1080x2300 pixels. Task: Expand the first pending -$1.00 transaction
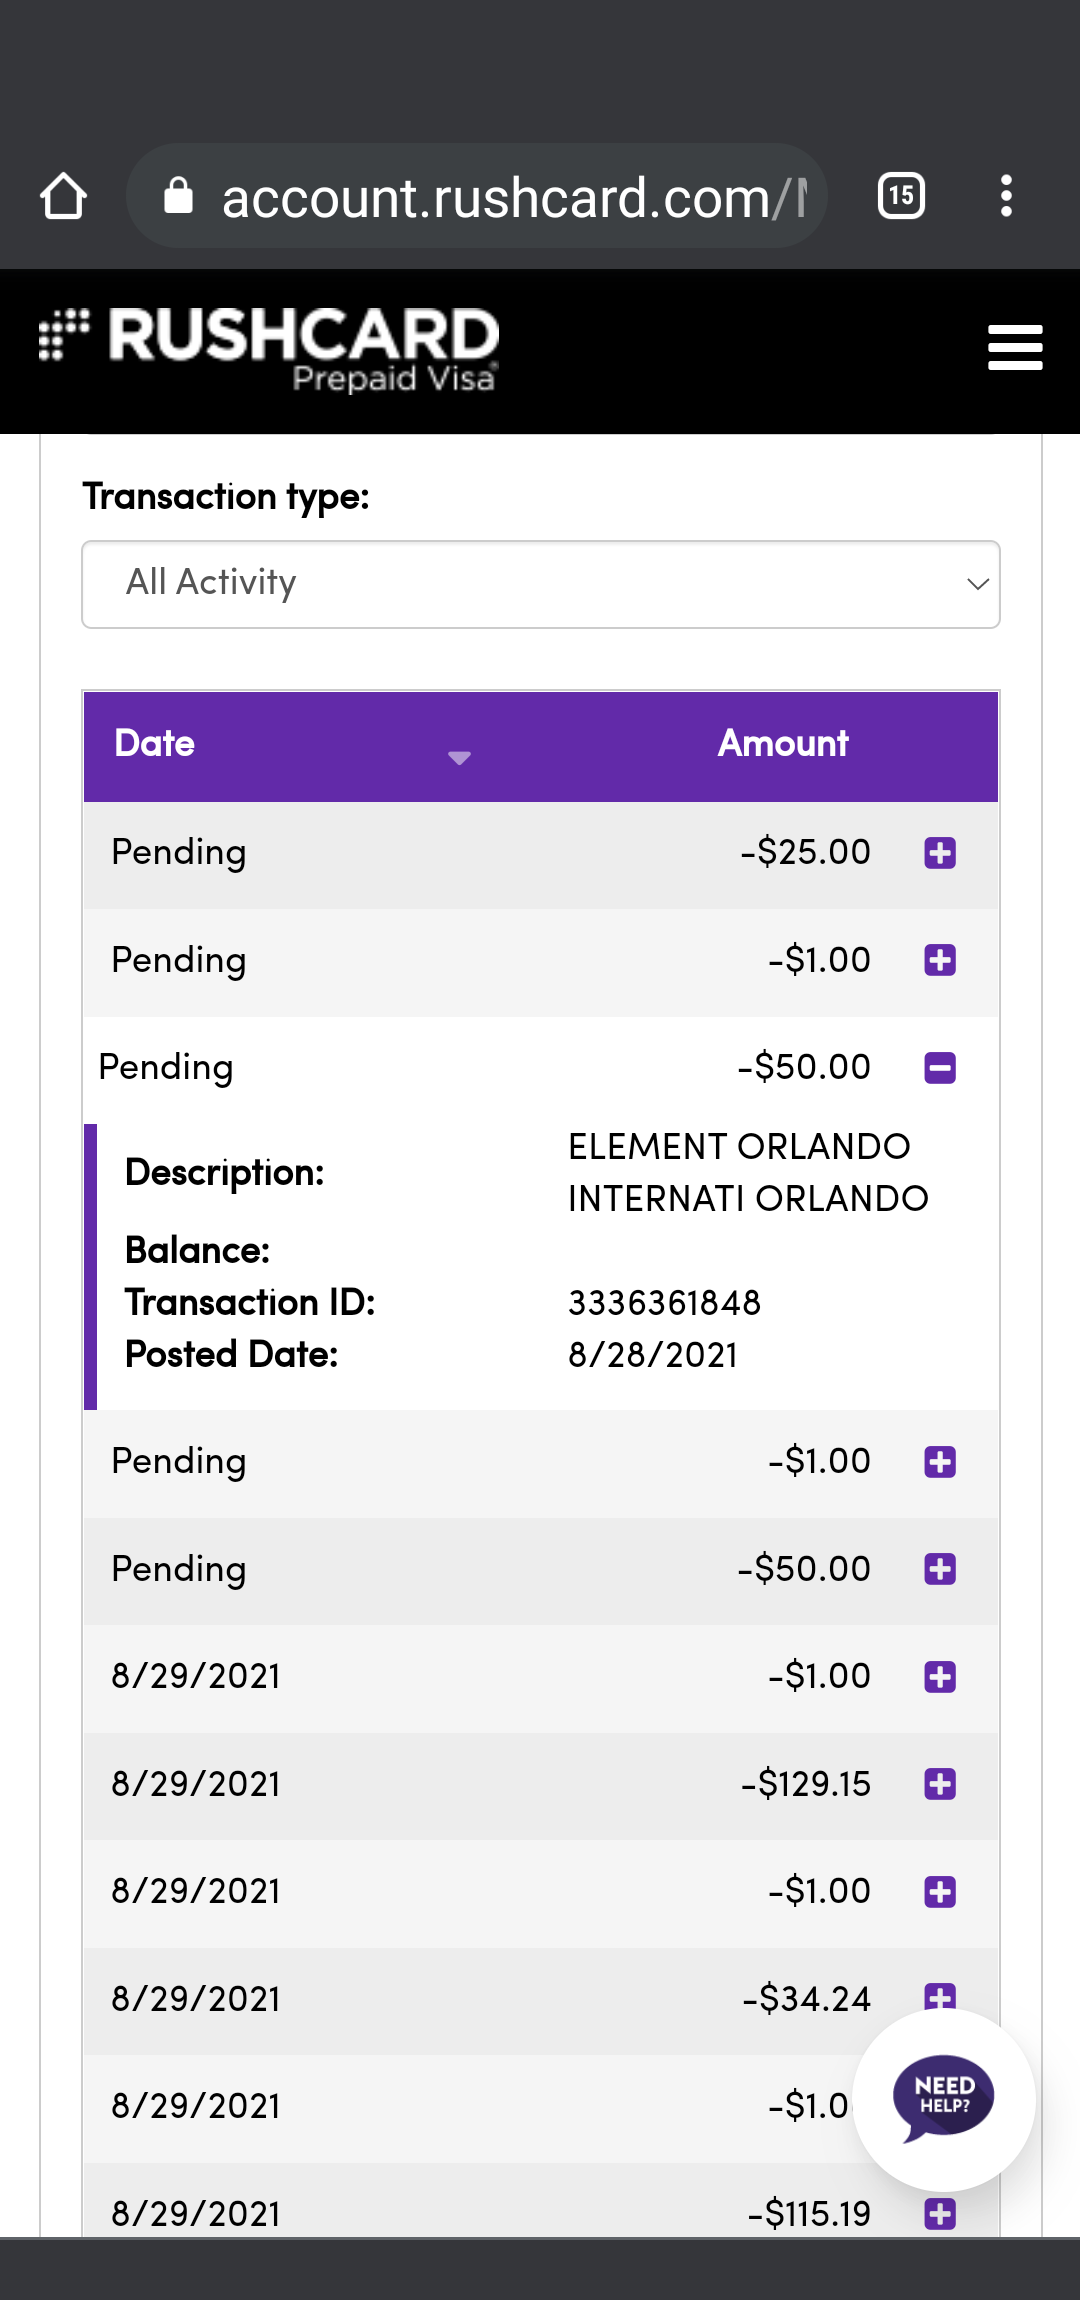940,961
